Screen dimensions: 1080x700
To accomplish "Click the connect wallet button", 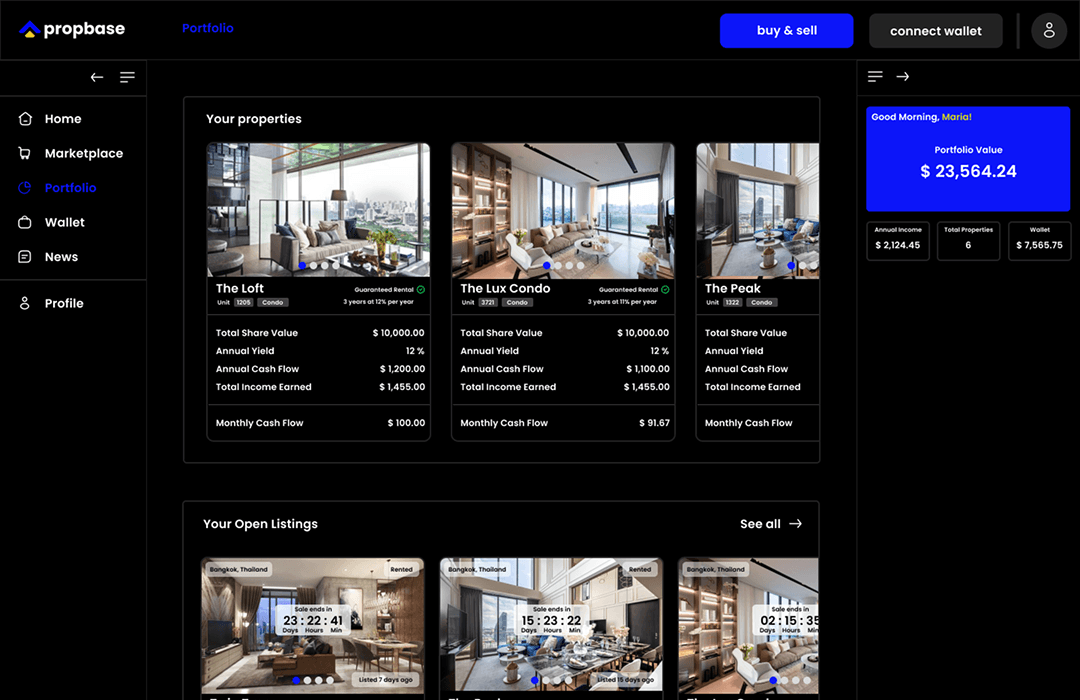I will tap(935, 31).
